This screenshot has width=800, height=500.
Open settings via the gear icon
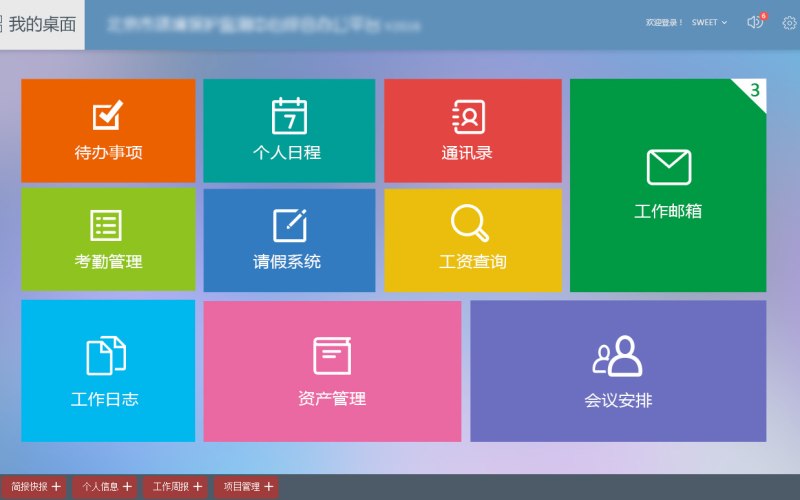pyautogui.click(x=790, y=23)
